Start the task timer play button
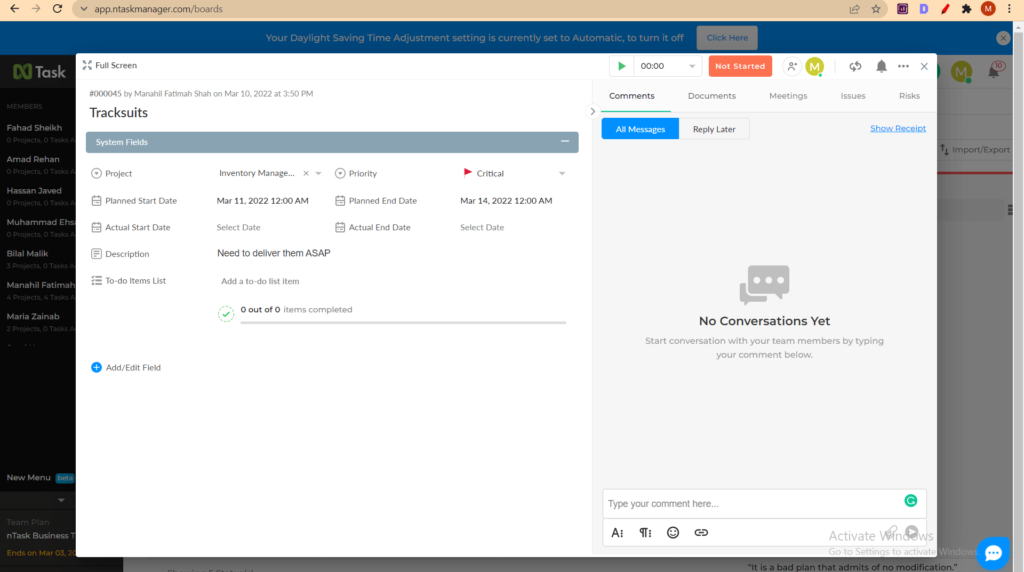This screenshot has height=572, width=1024. [x=622, y=66]
